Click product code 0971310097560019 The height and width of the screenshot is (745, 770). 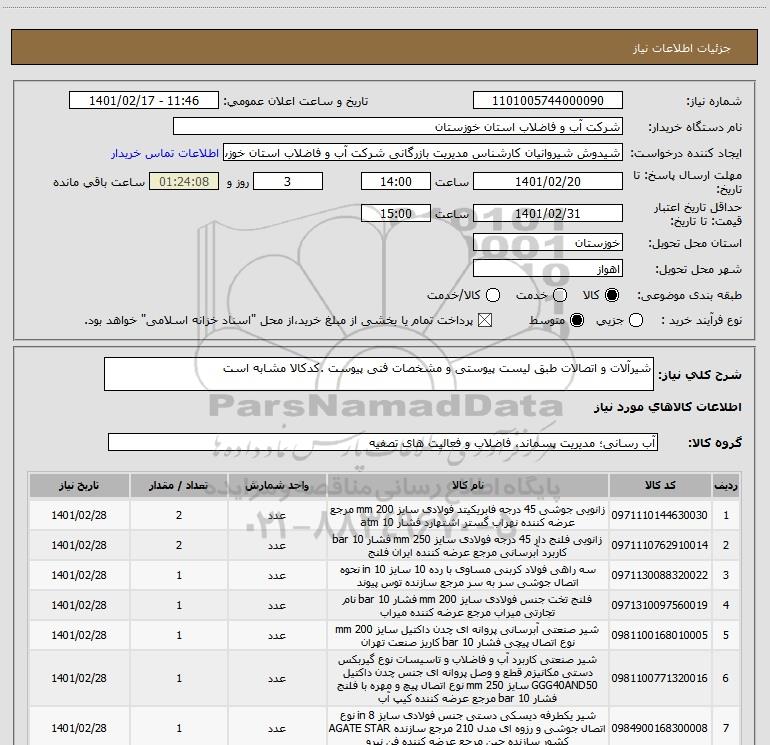pos(660,605)
